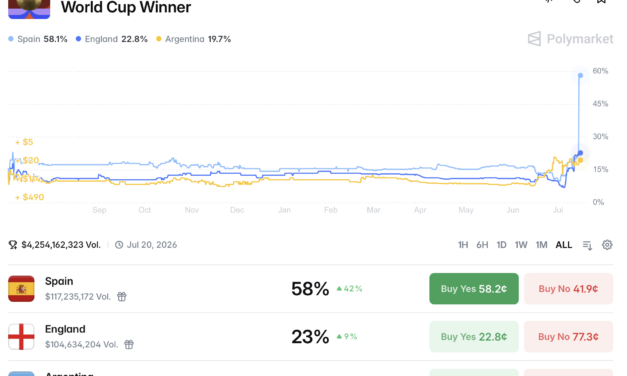The image size is (627, 376).
Task: Open the Spain flag icon
Action: tap(21, 288)
